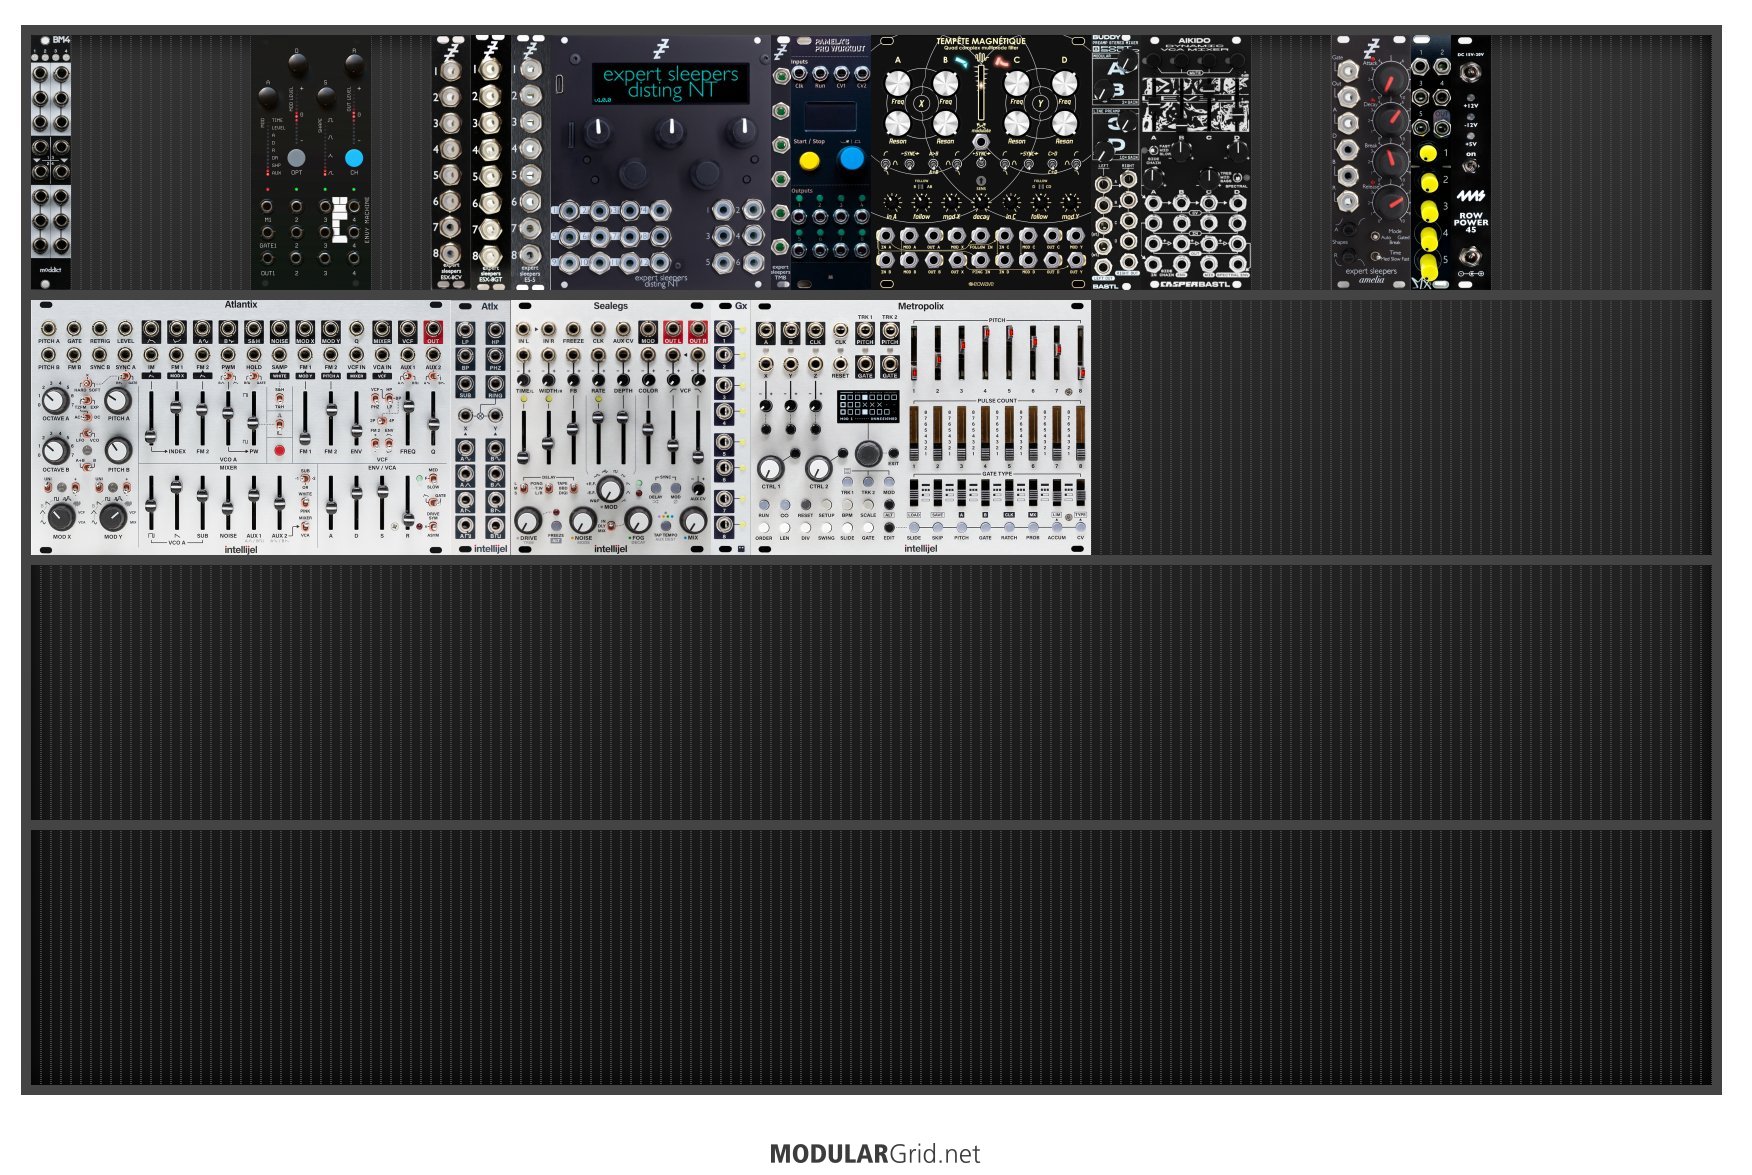
Task: Click the SUB mixer slider on Atlantix
Action: pyautogui.click(x=202, y=503)
